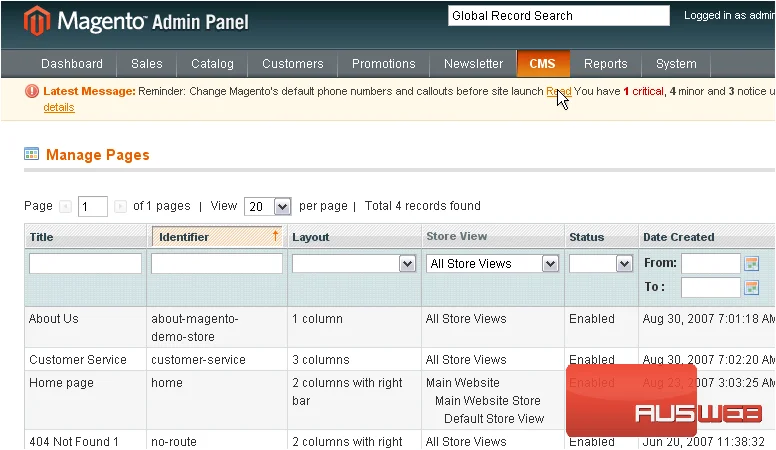Click the From date input field
This screenshot has height=450, width=776.
click(x=711, y=263)
